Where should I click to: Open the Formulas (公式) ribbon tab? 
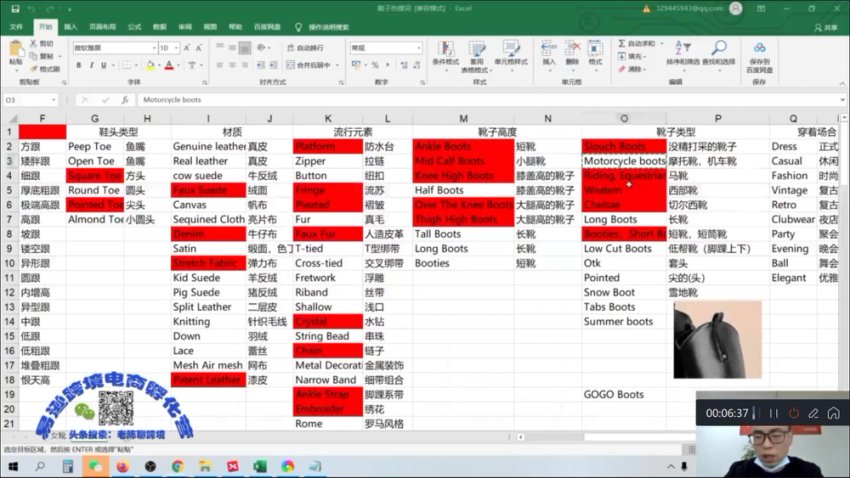pos(134,27)
